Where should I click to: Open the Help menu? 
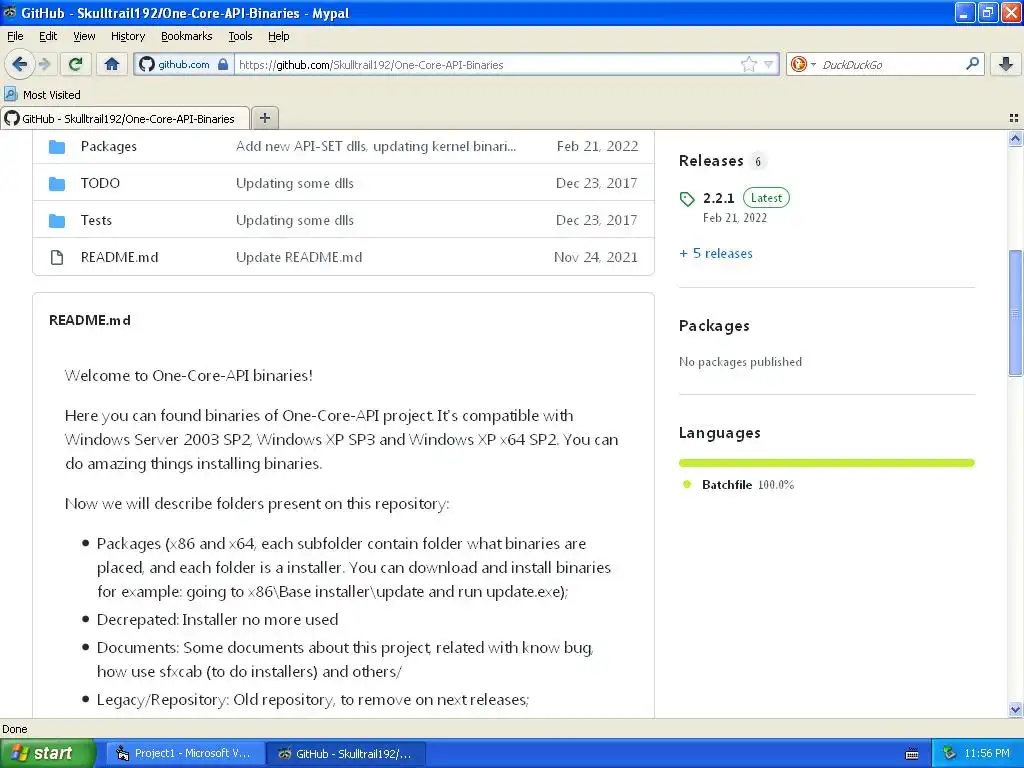coord(278,36)
